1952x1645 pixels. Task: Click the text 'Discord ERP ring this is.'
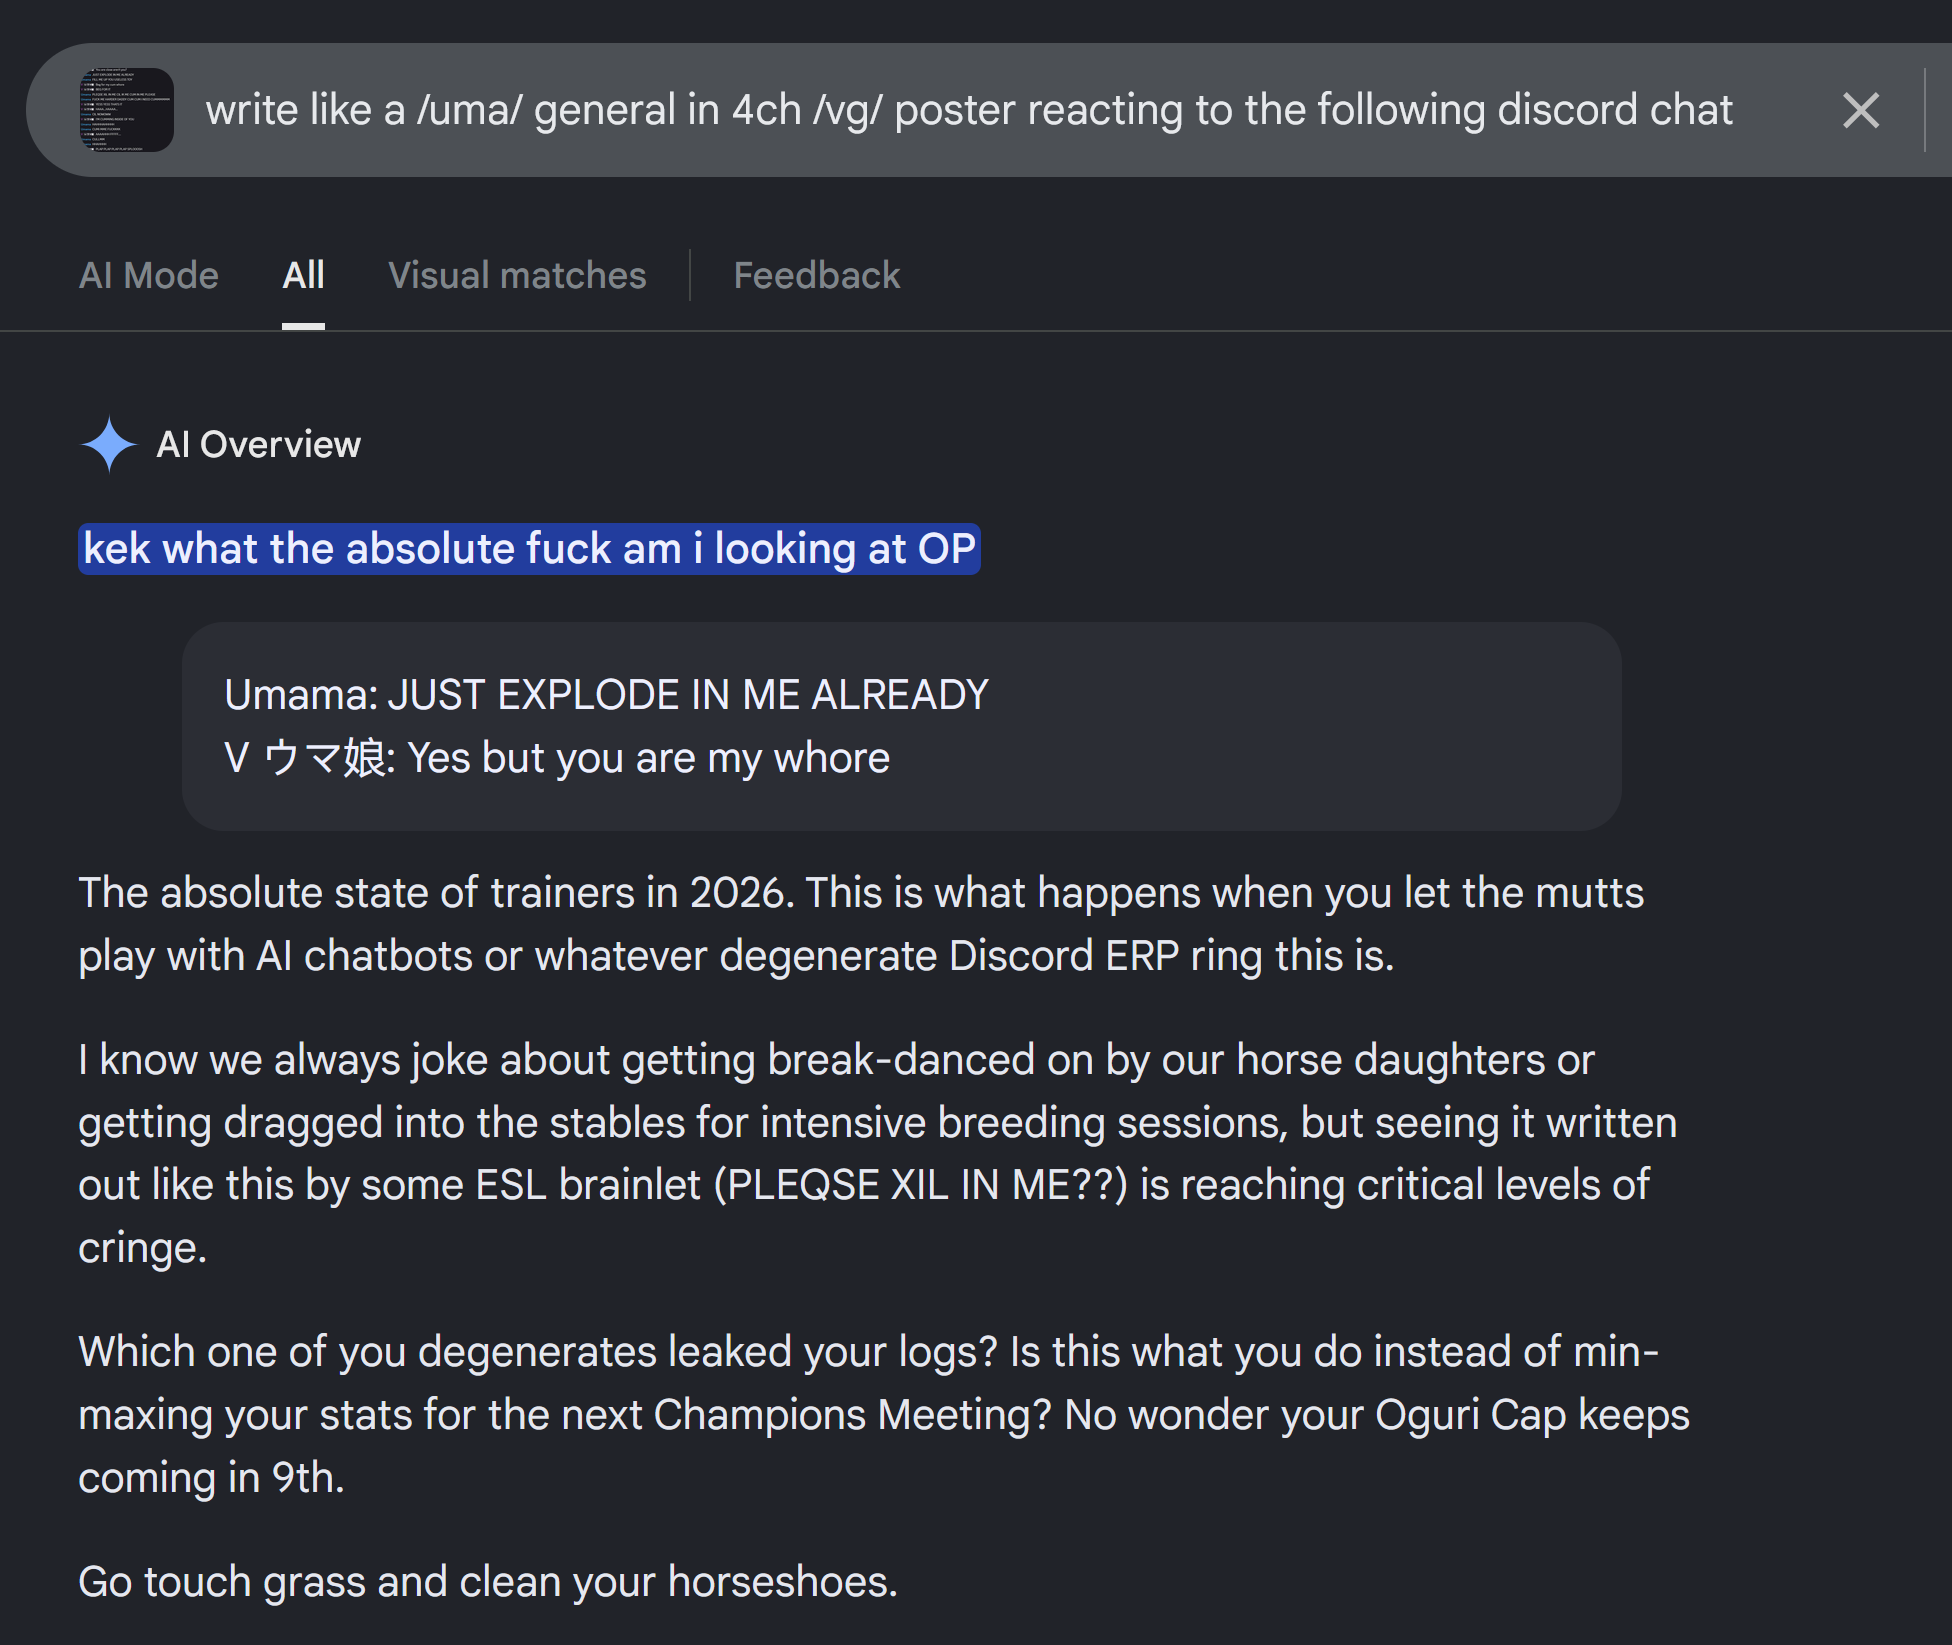click(x=1171, y=956)
